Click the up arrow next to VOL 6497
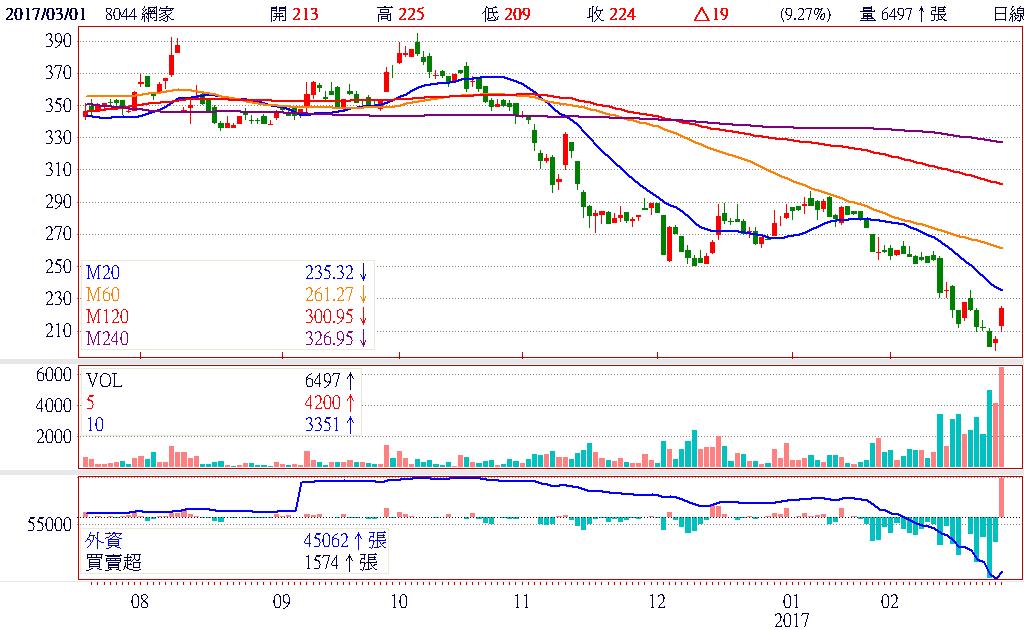Viewport: 1024px width, 630px height. tap(350, 381)
